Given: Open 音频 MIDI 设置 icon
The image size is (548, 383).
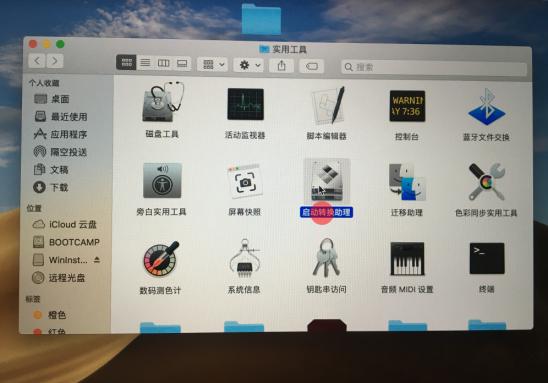Looking at the screenshot, I should click(x=407, y=259).
